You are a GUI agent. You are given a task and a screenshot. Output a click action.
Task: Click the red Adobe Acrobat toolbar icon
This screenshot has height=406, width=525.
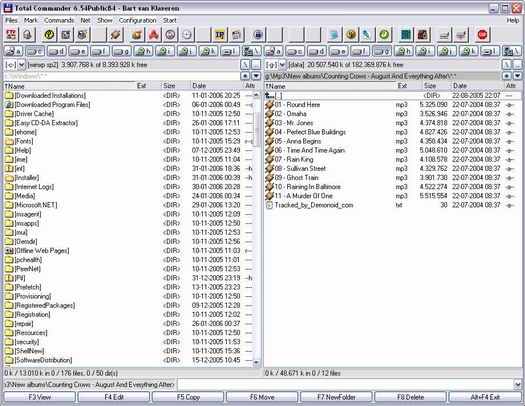(153, 34)
